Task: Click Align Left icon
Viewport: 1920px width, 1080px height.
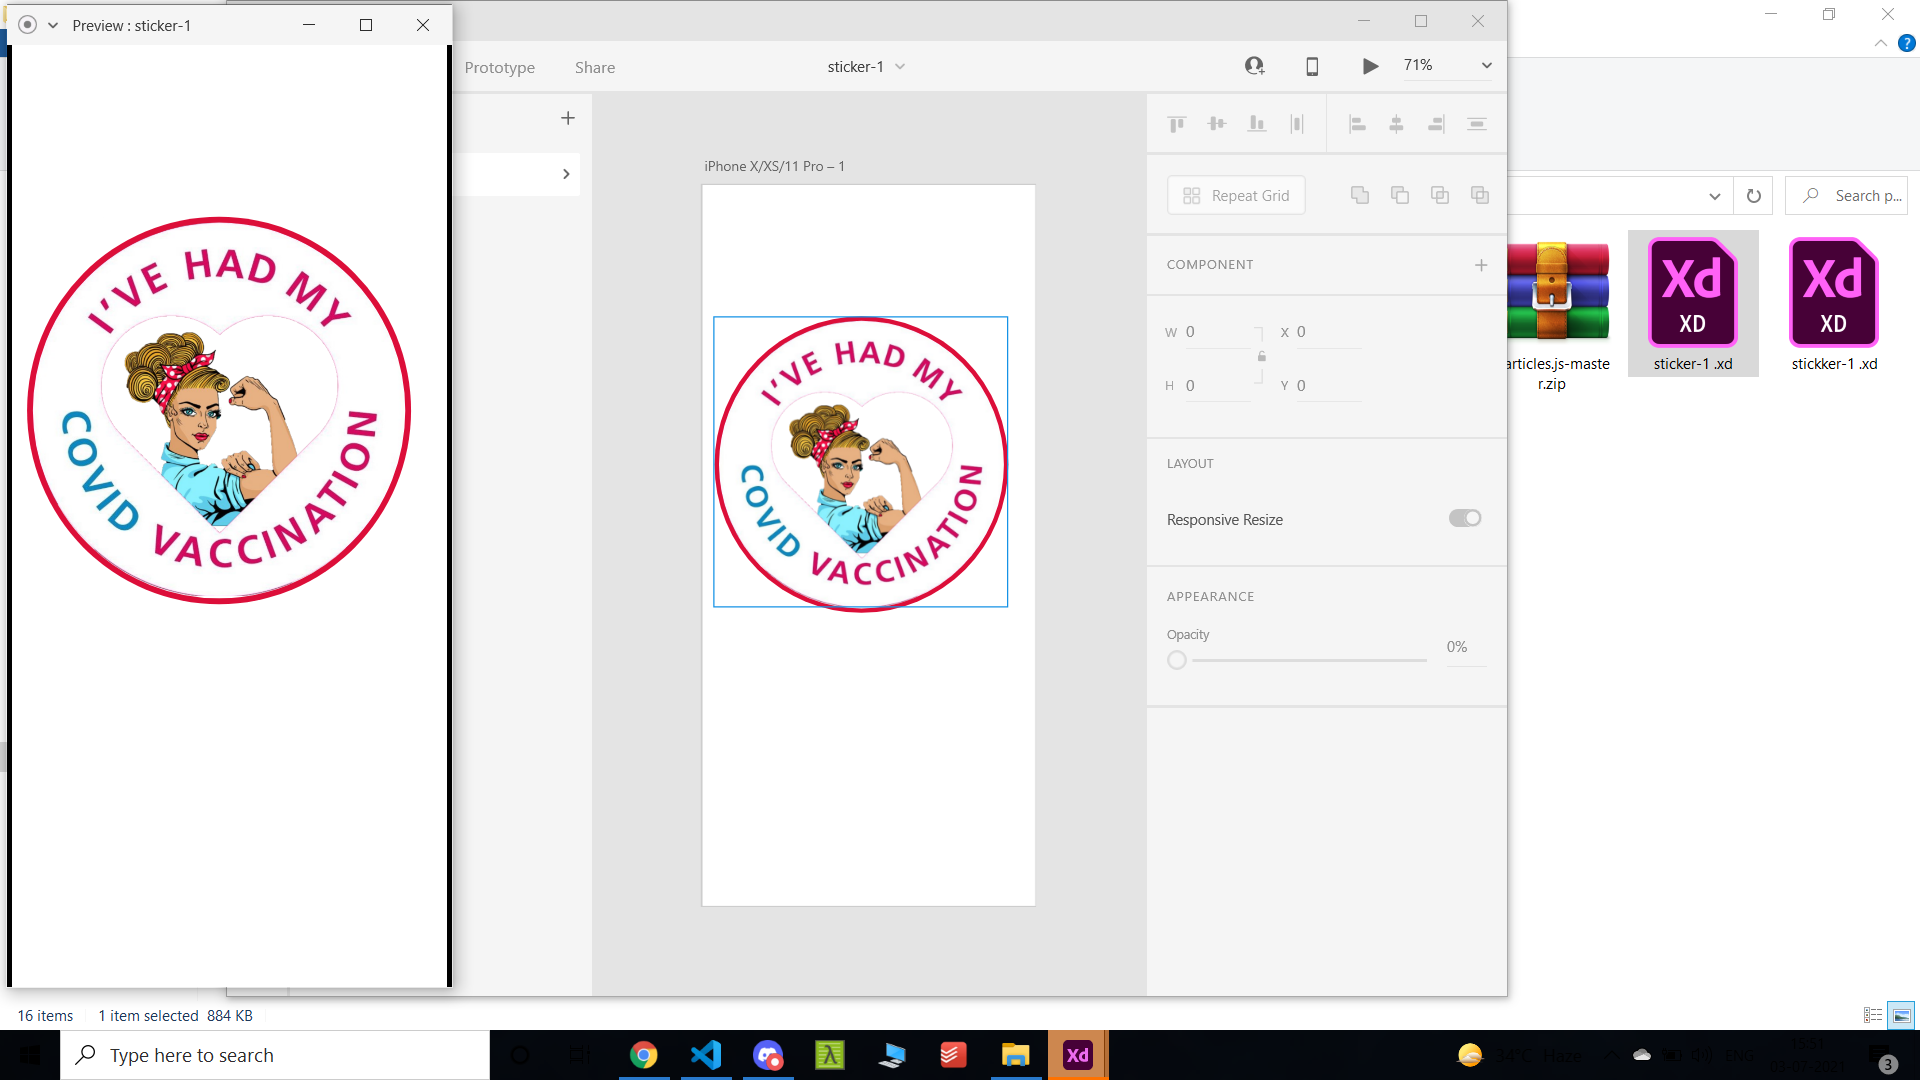Action: coord(1357,124)
